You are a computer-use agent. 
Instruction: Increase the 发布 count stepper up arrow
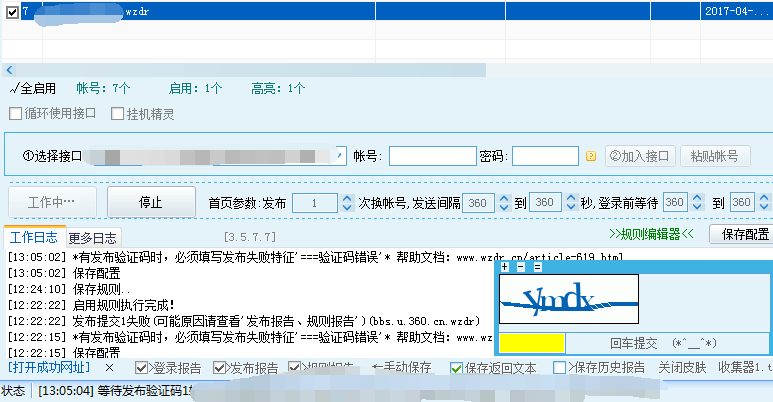(347, 198)
